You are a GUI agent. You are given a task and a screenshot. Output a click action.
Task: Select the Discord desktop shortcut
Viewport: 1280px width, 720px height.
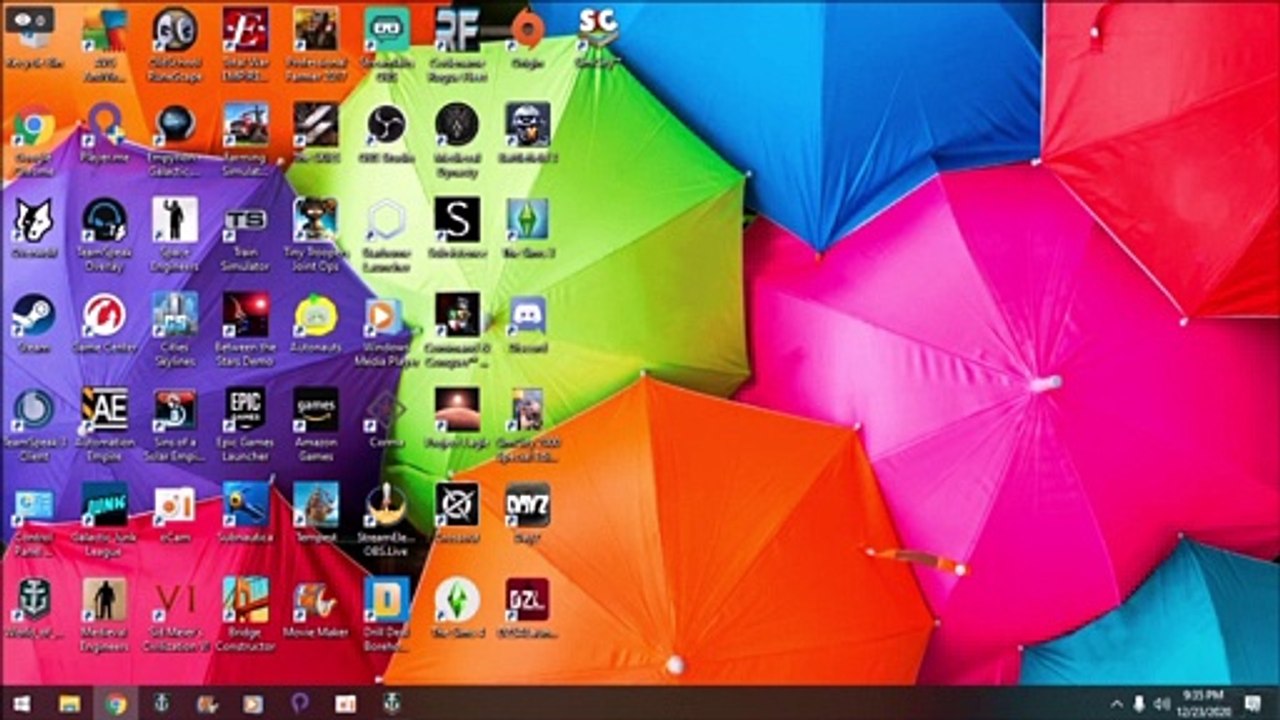(527, 324)
